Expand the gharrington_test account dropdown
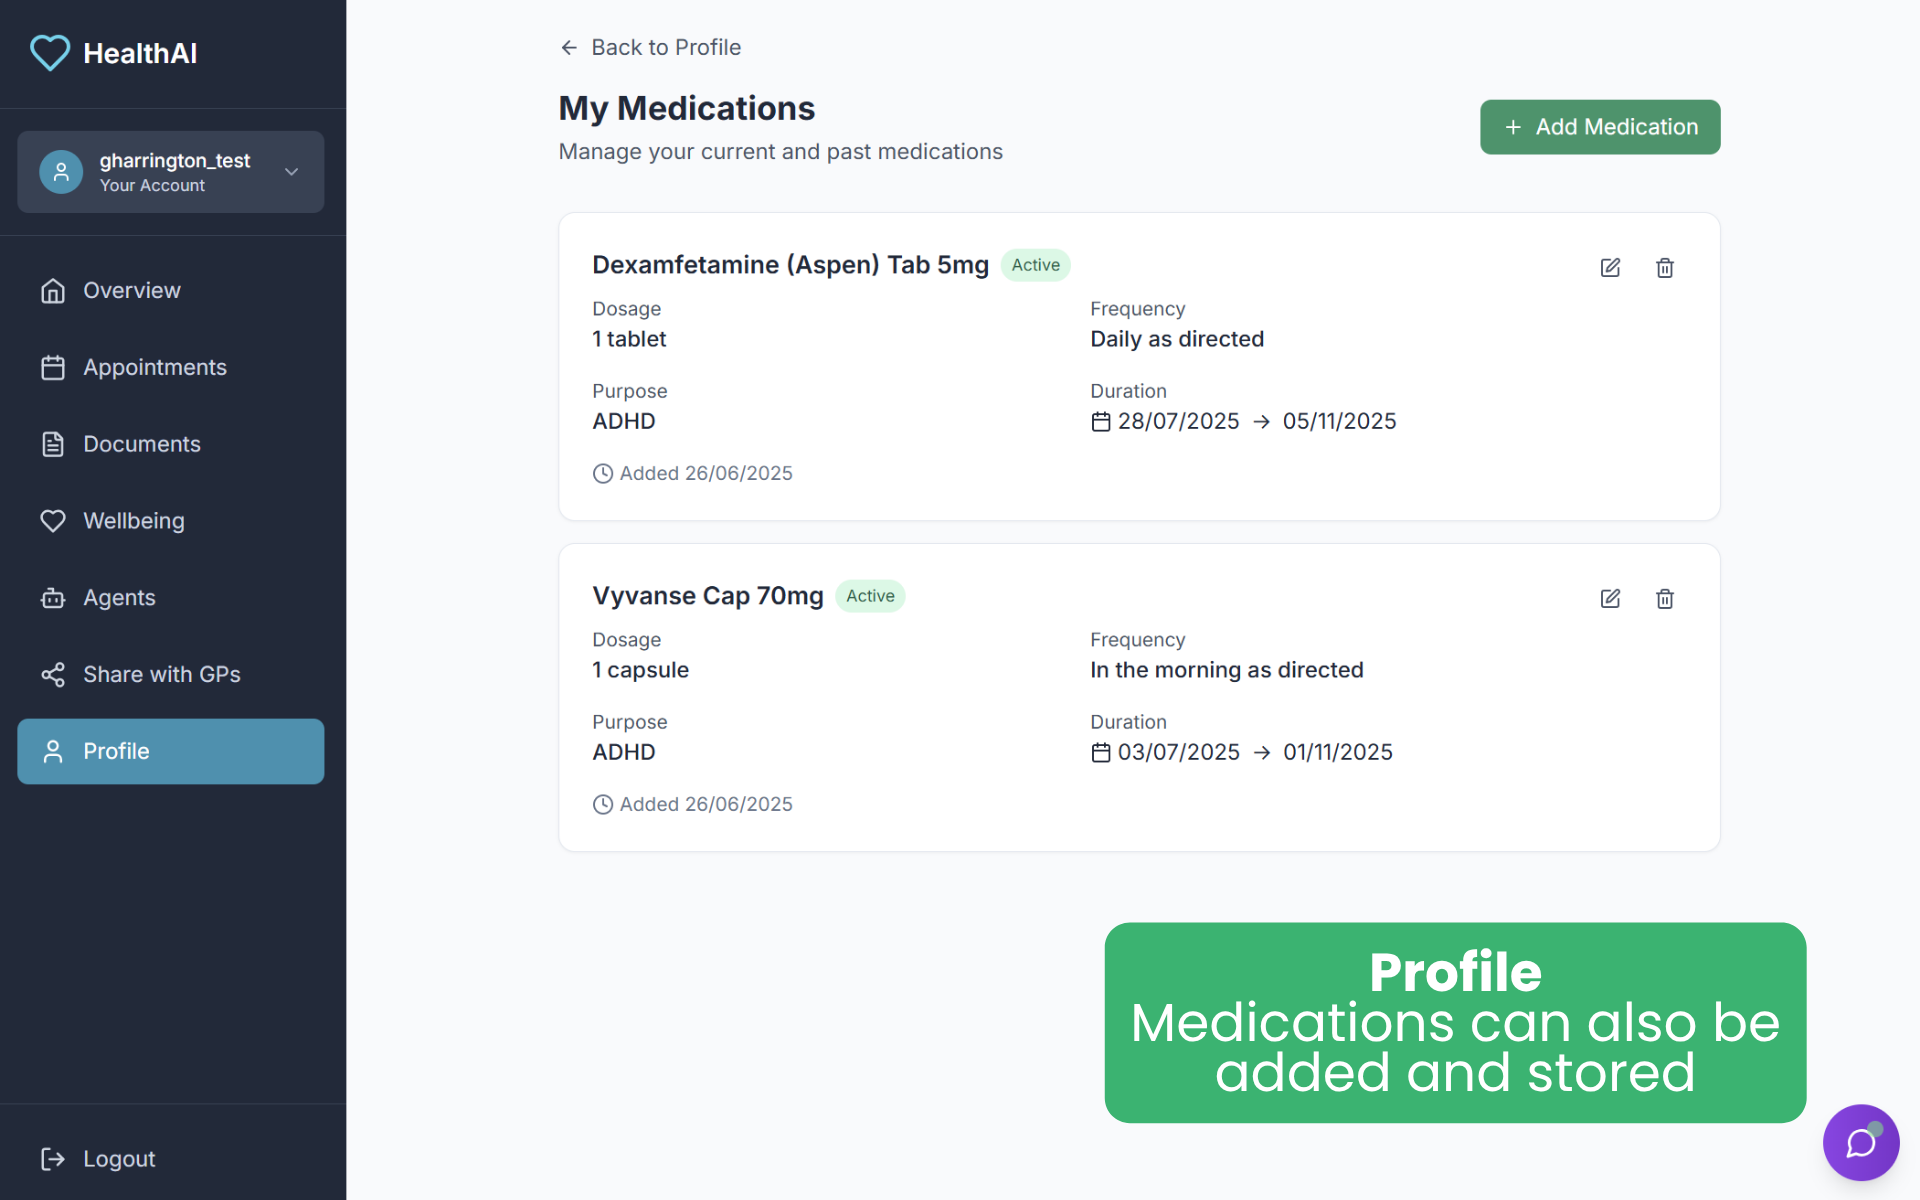Screen dimensions: 1920x1200 (x=291, y=172)
